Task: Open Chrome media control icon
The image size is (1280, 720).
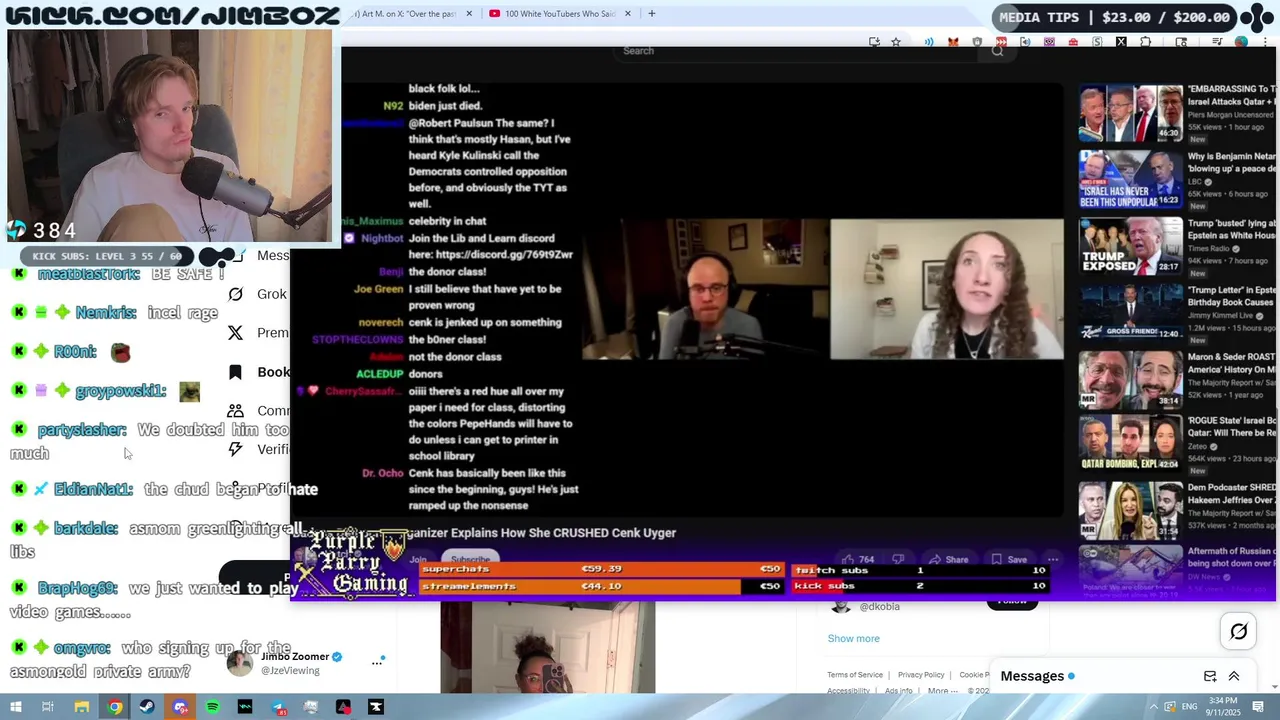Action: 1217,42
